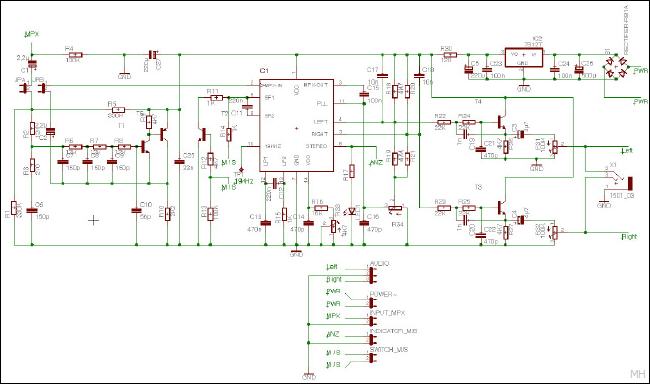
Task: Select transistor T4 in the left channel
Action: (x=501, y=122)
